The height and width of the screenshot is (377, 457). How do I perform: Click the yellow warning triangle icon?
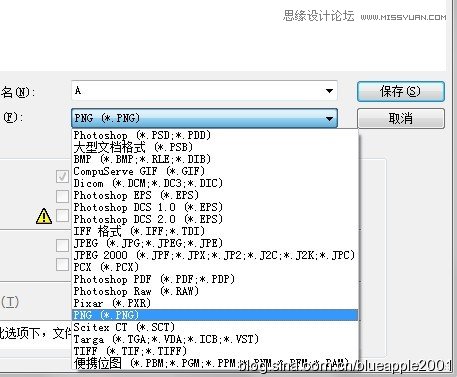(44, 216)
